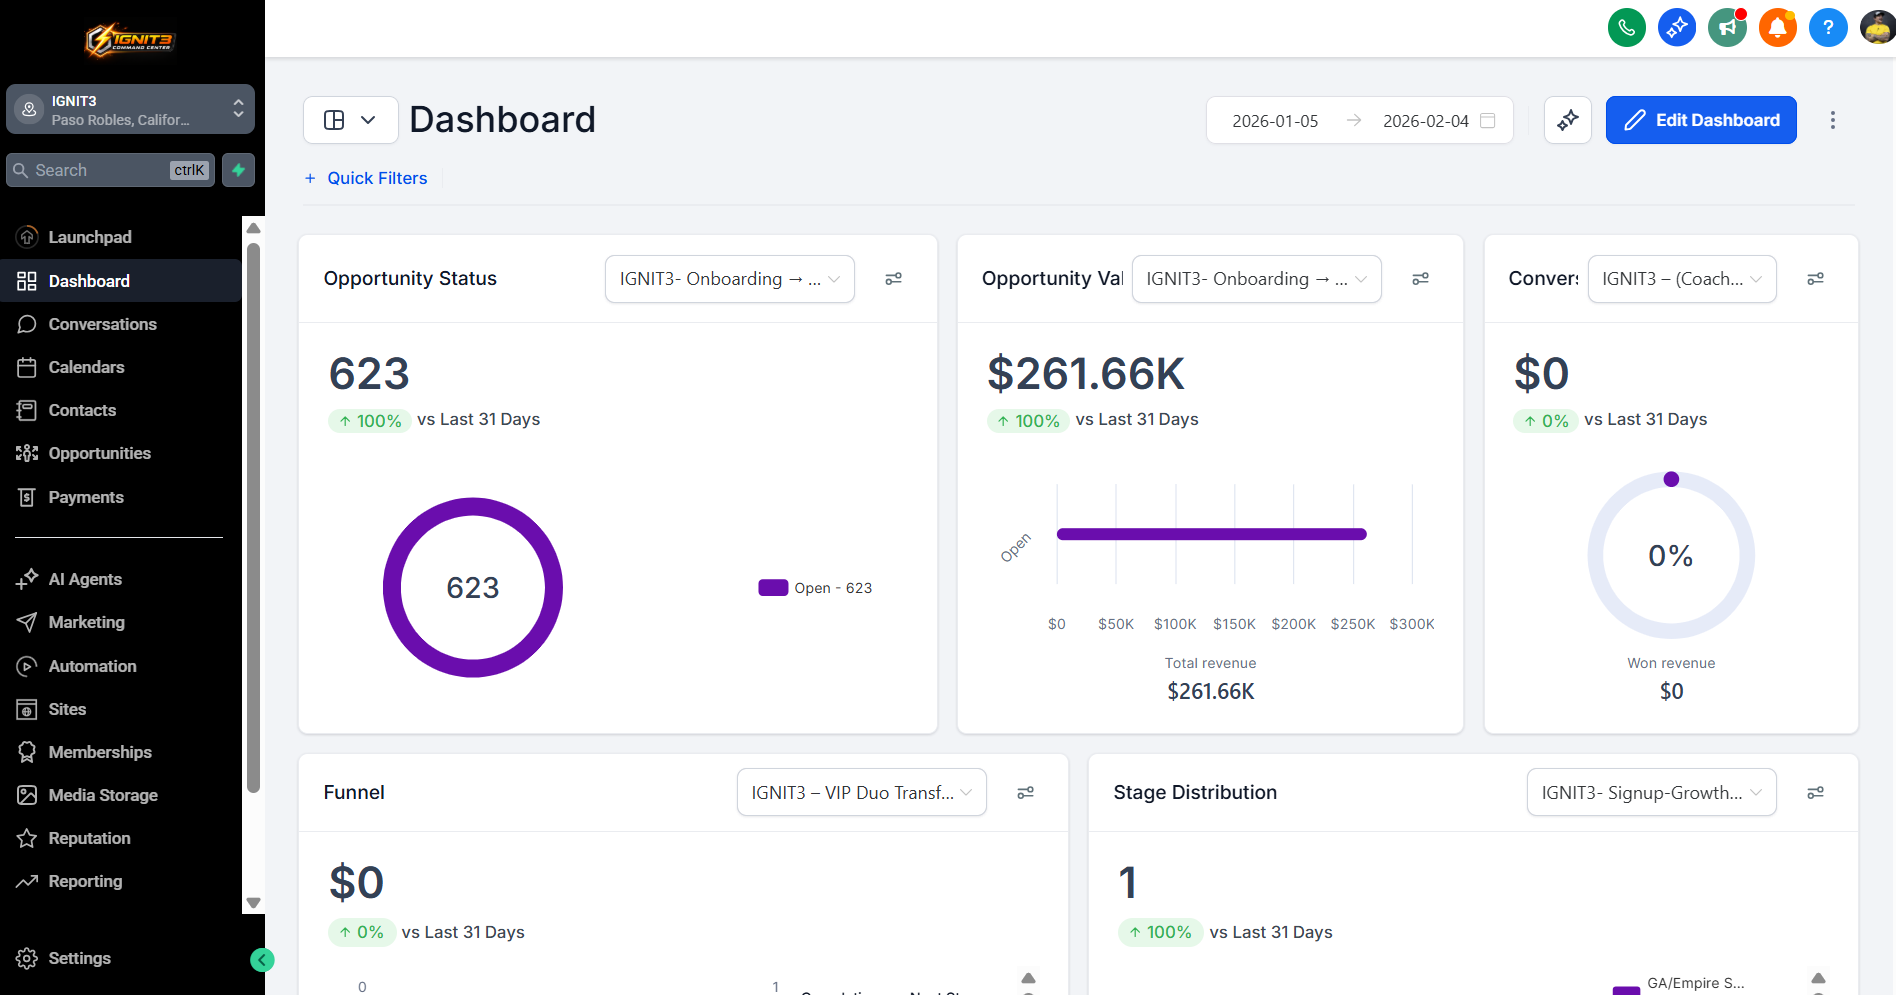Open the orange notification bell
Screen dimensions: 1896x995
[1777, 27]
